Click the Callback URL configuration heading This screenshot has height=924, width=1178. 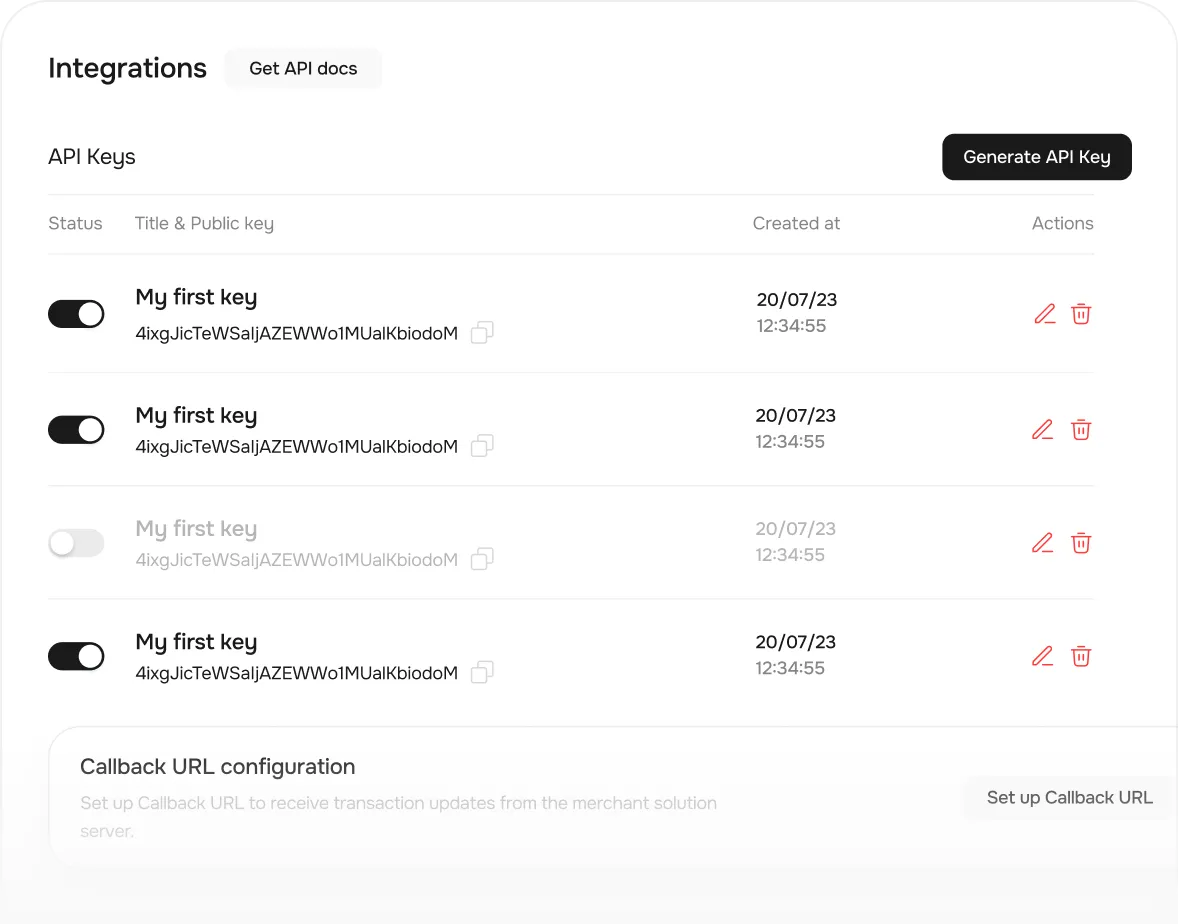[218, 767]
